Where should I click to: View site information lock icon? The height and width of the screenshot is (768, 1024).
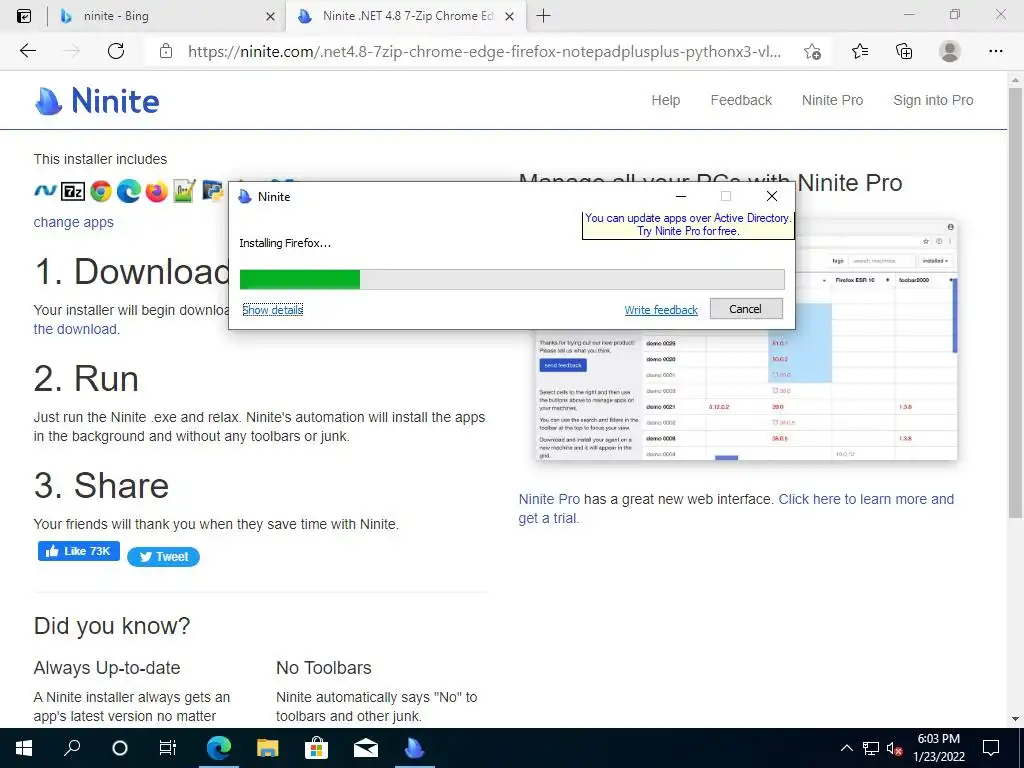tap(166, 51)
